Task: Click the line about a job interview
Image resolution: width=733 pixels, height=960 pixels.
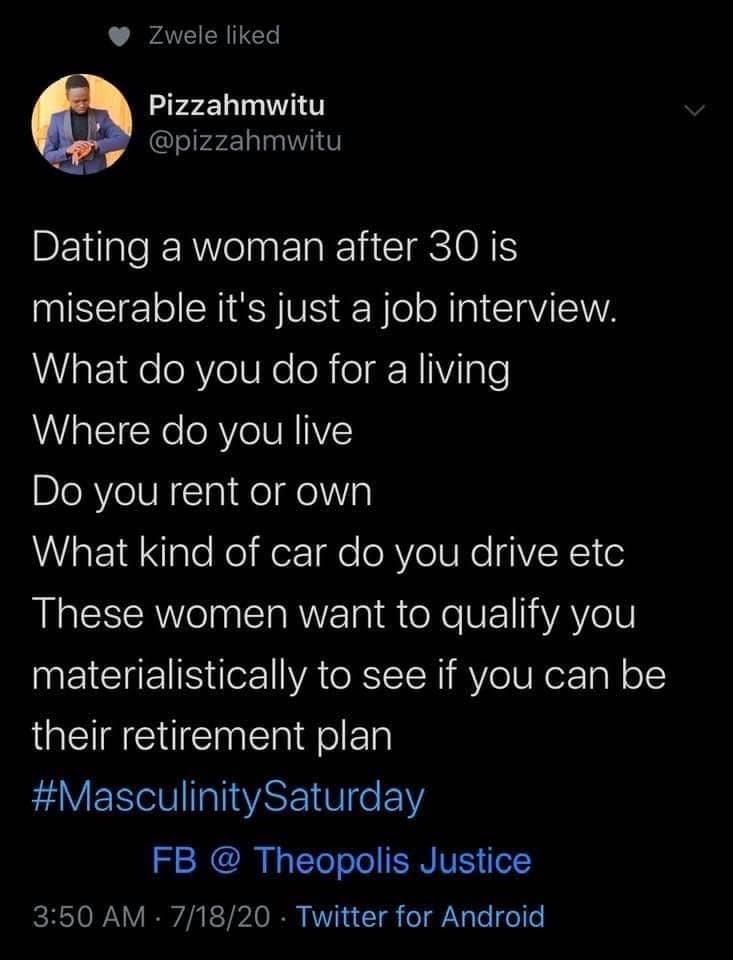Action: pyautogui.click(x=324, y=309)
